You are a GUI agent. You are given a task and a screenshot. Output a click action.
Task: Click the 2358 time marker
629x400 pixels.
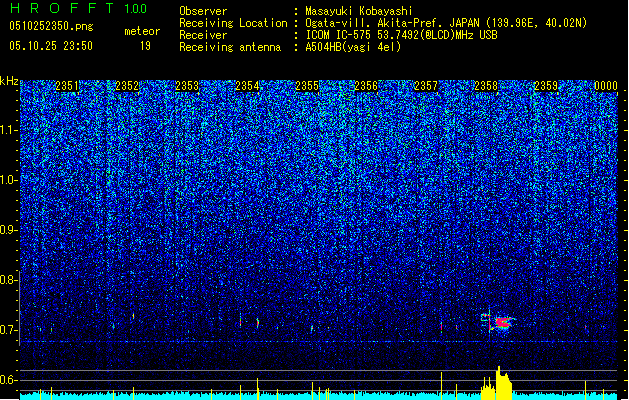point(486,85)
